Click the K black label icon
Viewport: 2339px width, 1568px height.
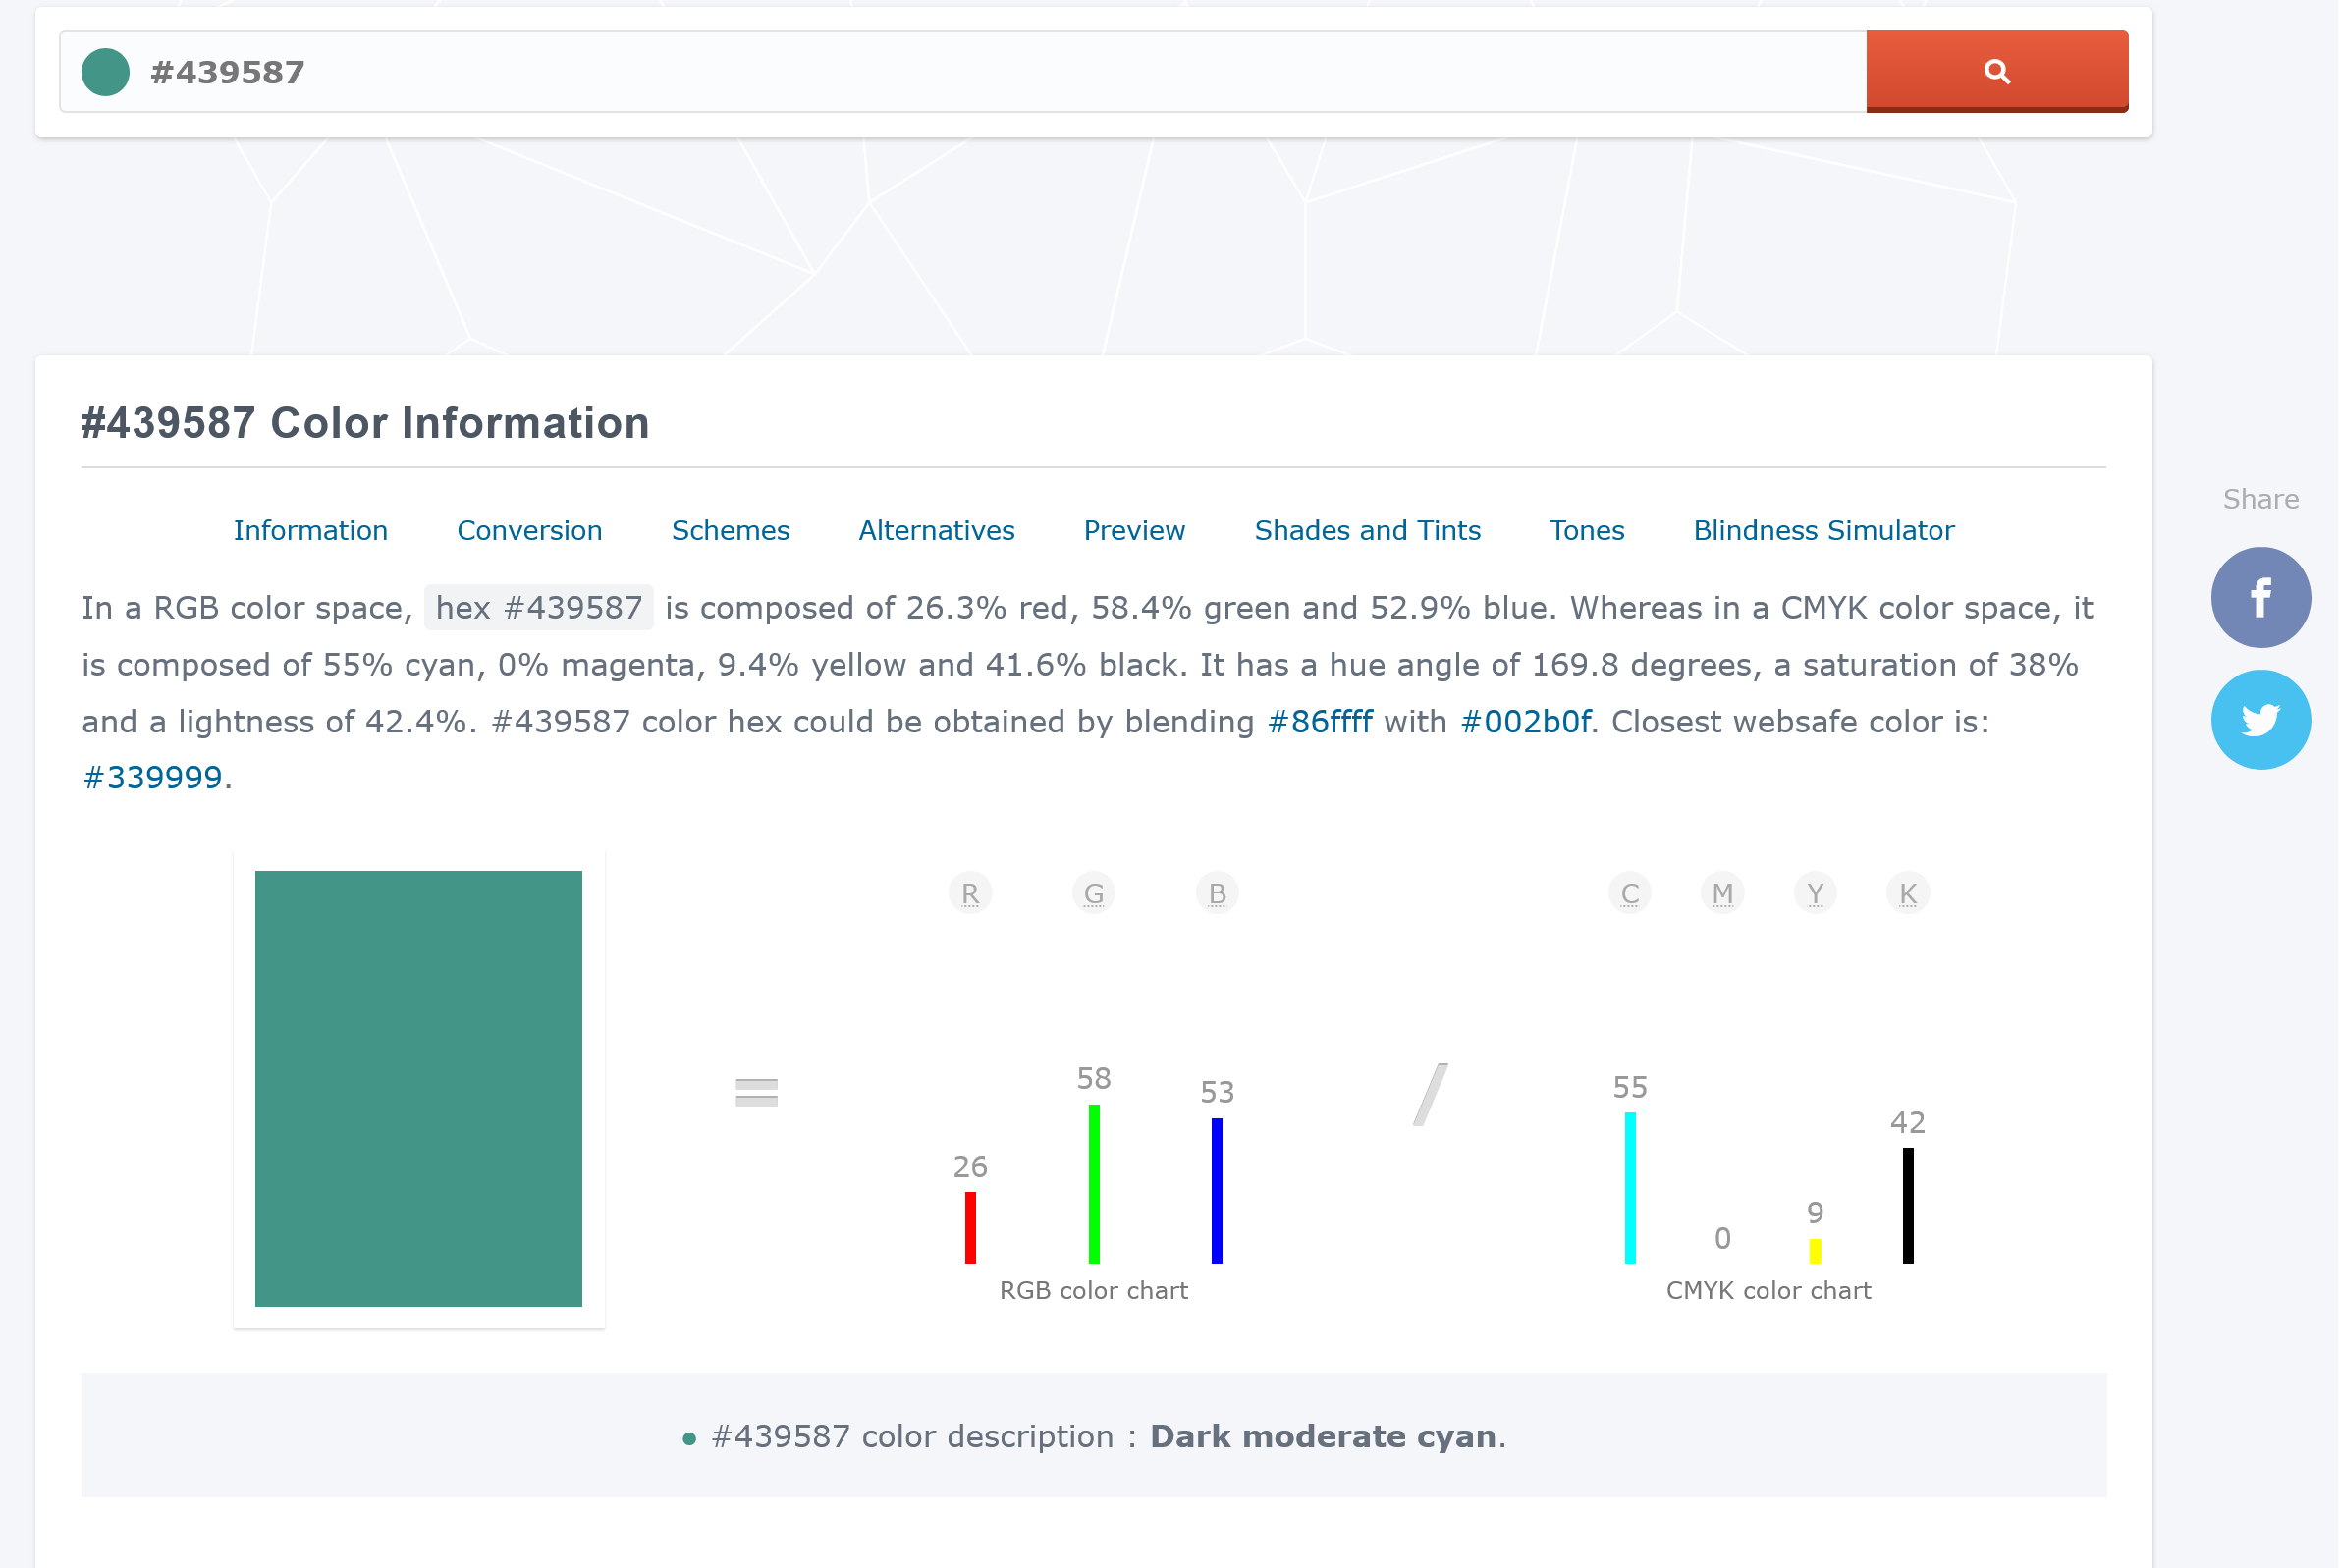click(x=1907, y=893)
